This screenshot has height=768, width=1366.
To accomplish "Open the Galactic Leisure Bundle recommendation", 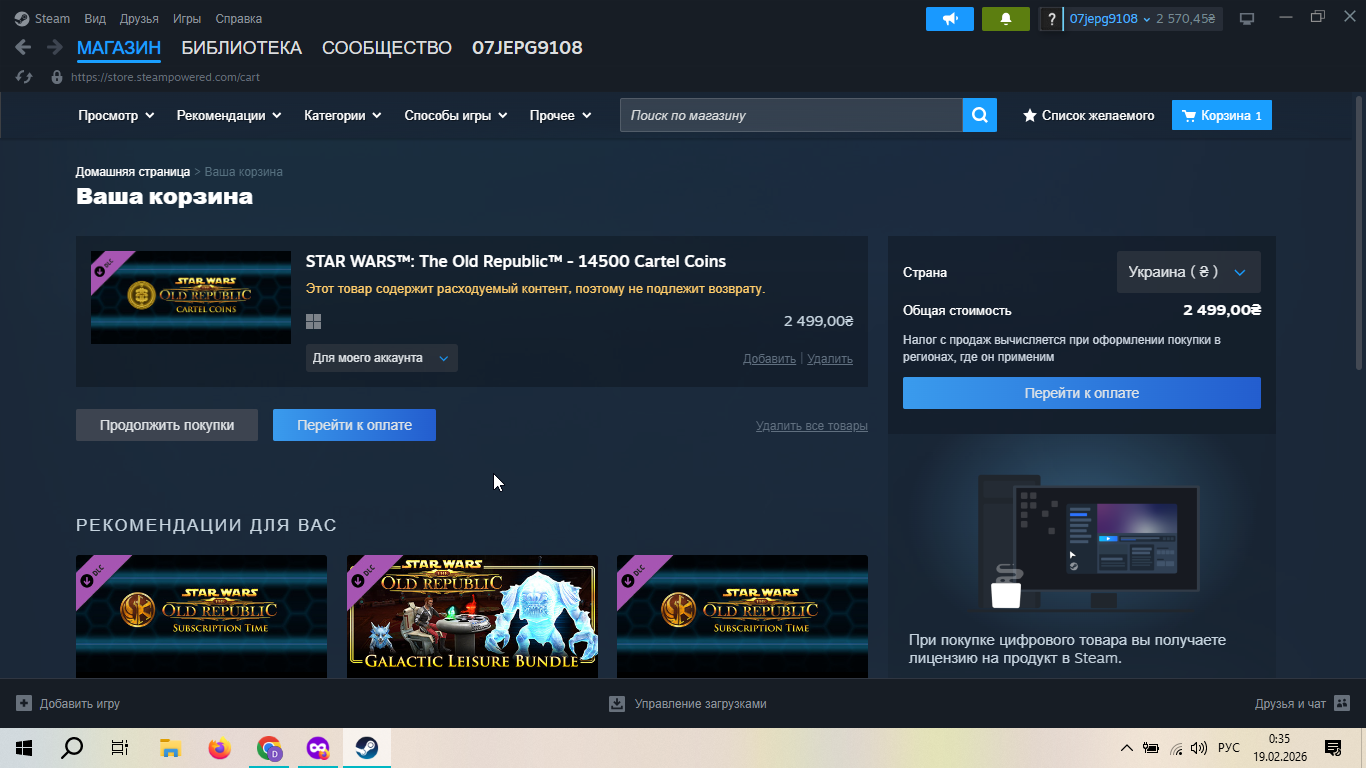I will tap(472, 616).
